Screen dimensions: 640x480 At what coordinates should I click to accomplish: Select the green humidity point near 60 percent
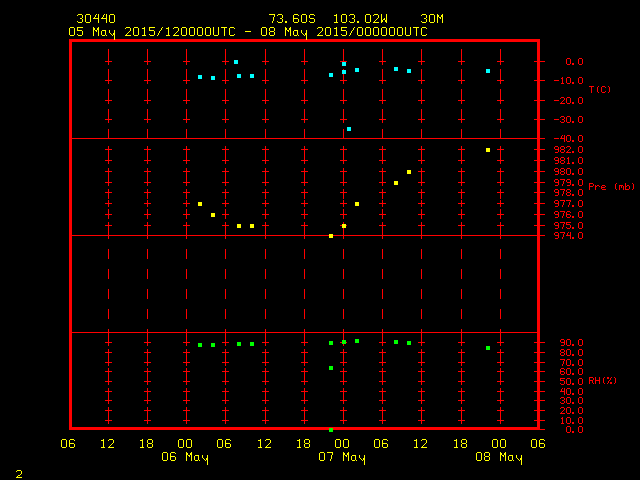pyautogui.click(x=331, y=368)
